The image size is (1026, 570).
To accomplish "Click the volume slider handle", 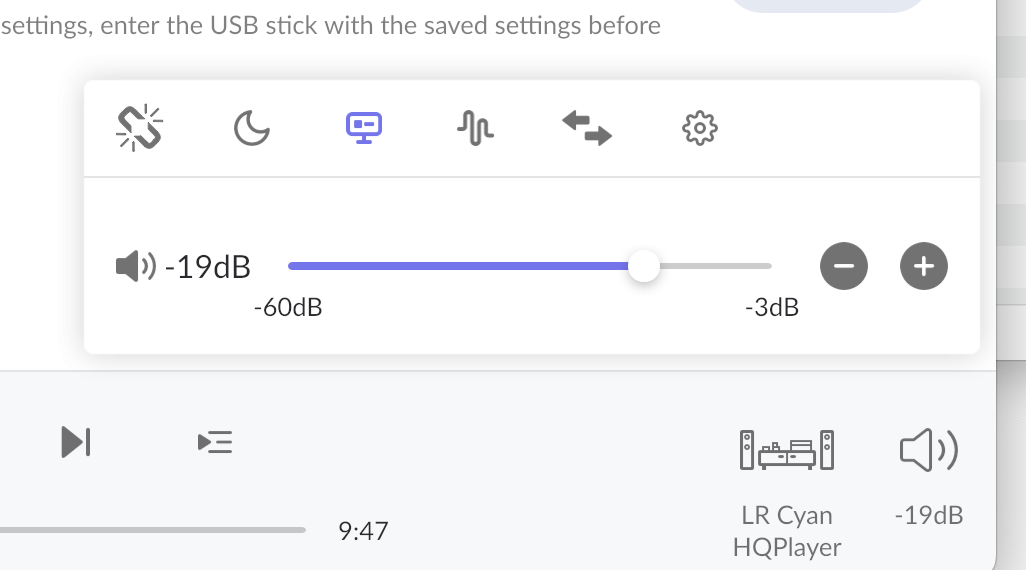I will click(x=644, y=266).
